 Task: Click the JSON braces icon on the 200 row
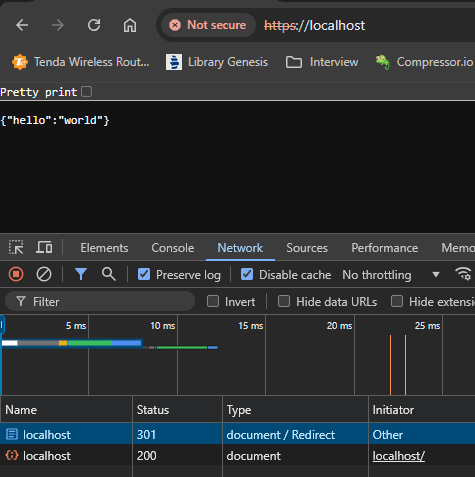pyautogui.click(x=12, y=455)
